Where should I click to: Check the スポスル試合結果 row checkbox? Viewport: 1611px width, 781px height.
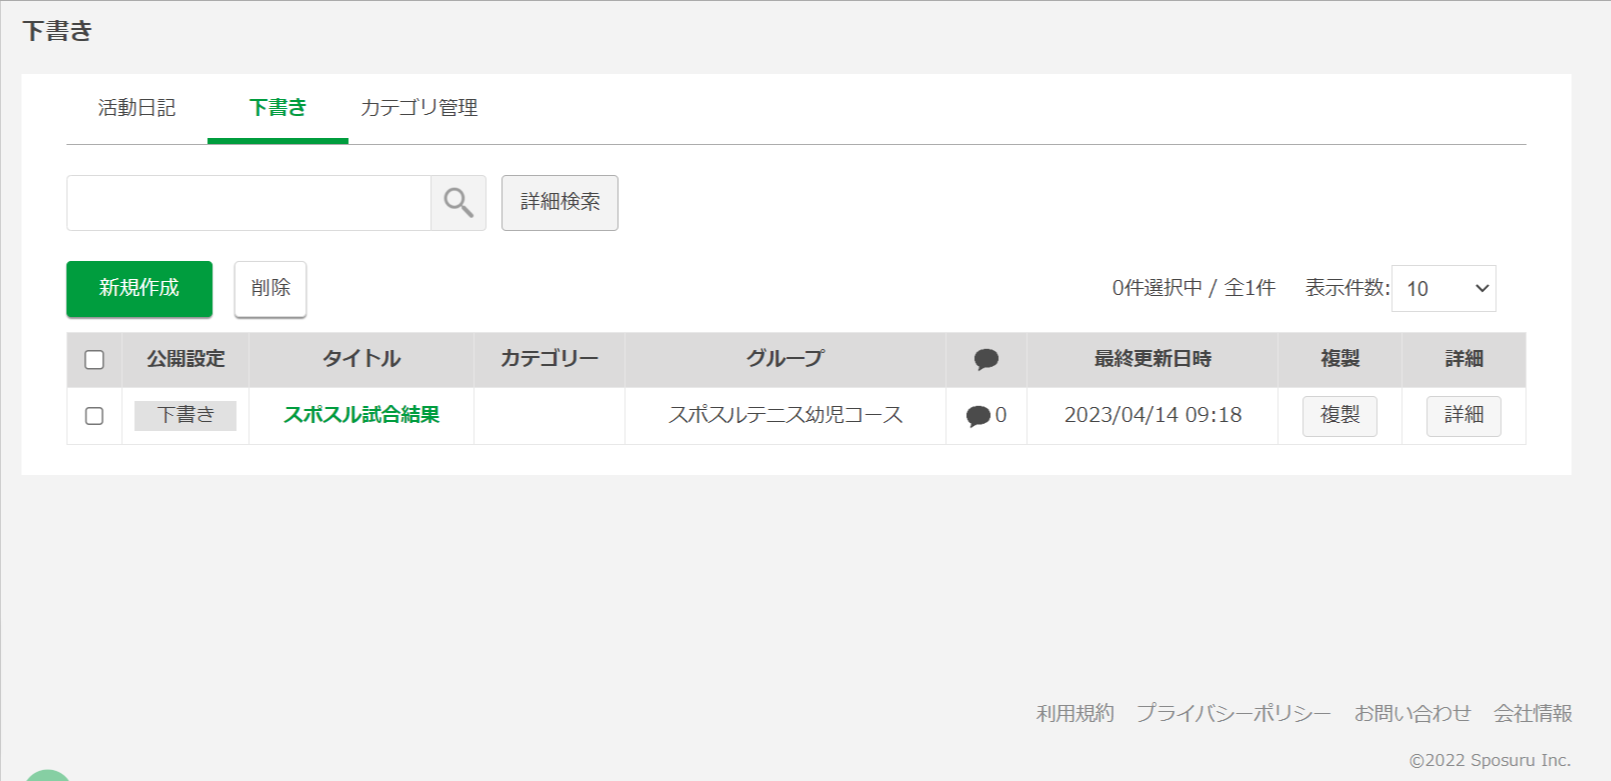tap(94, 416)
